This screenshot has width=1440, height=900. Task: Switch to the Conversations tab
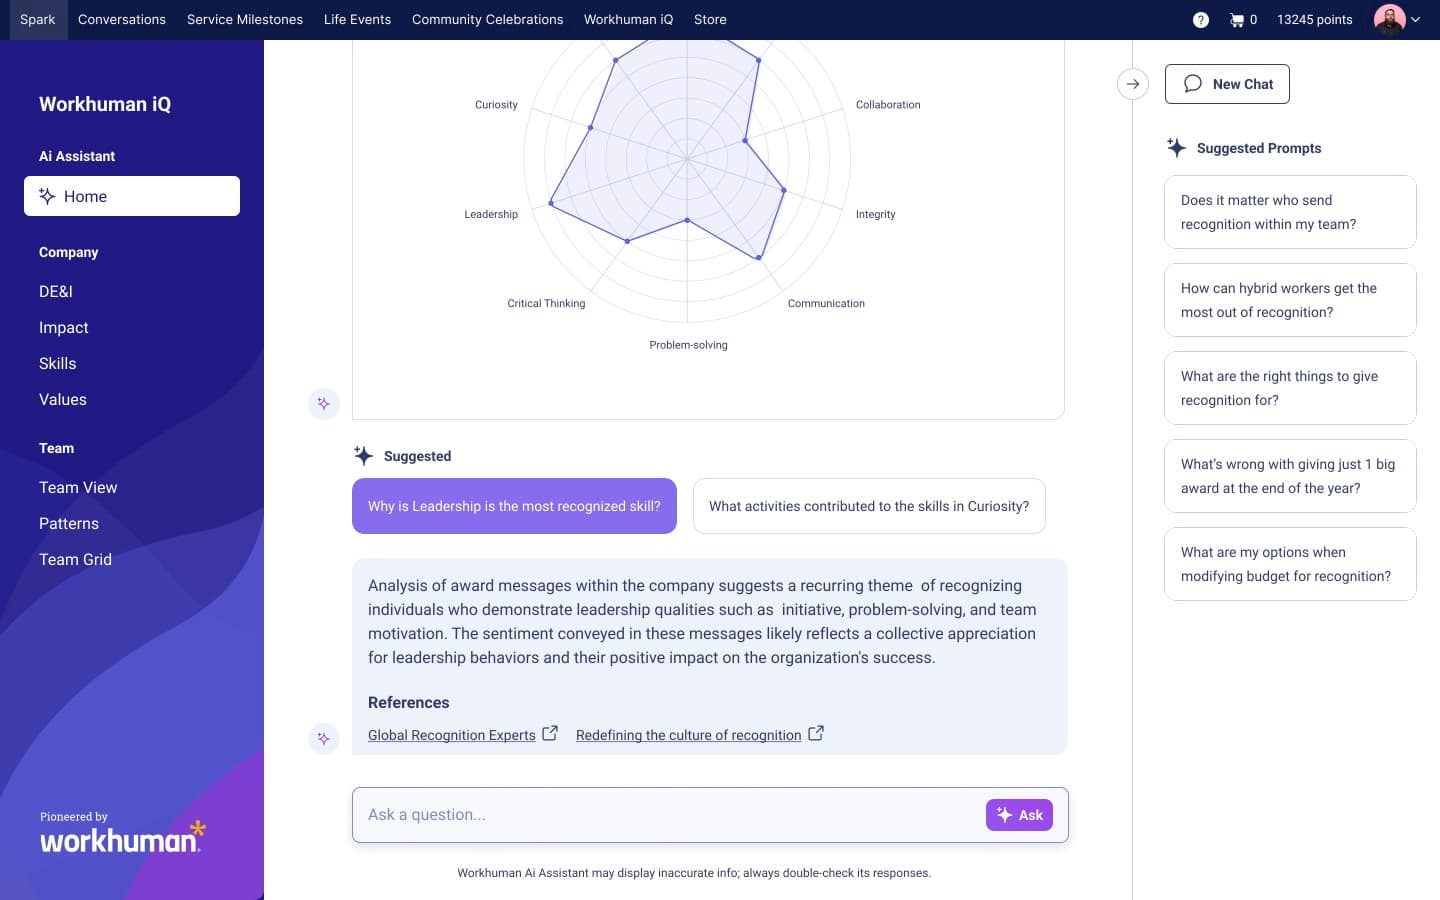[x=121, y=19]
